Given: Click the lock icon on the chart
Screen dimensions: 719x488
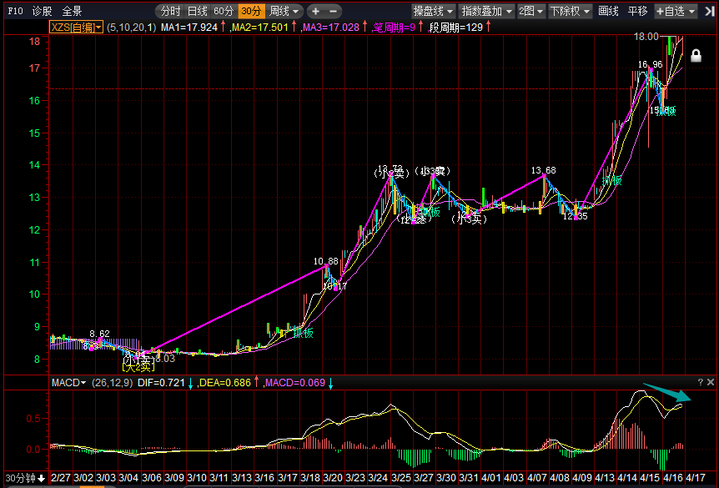Looking at the screenshot, I should click(696, 55).
